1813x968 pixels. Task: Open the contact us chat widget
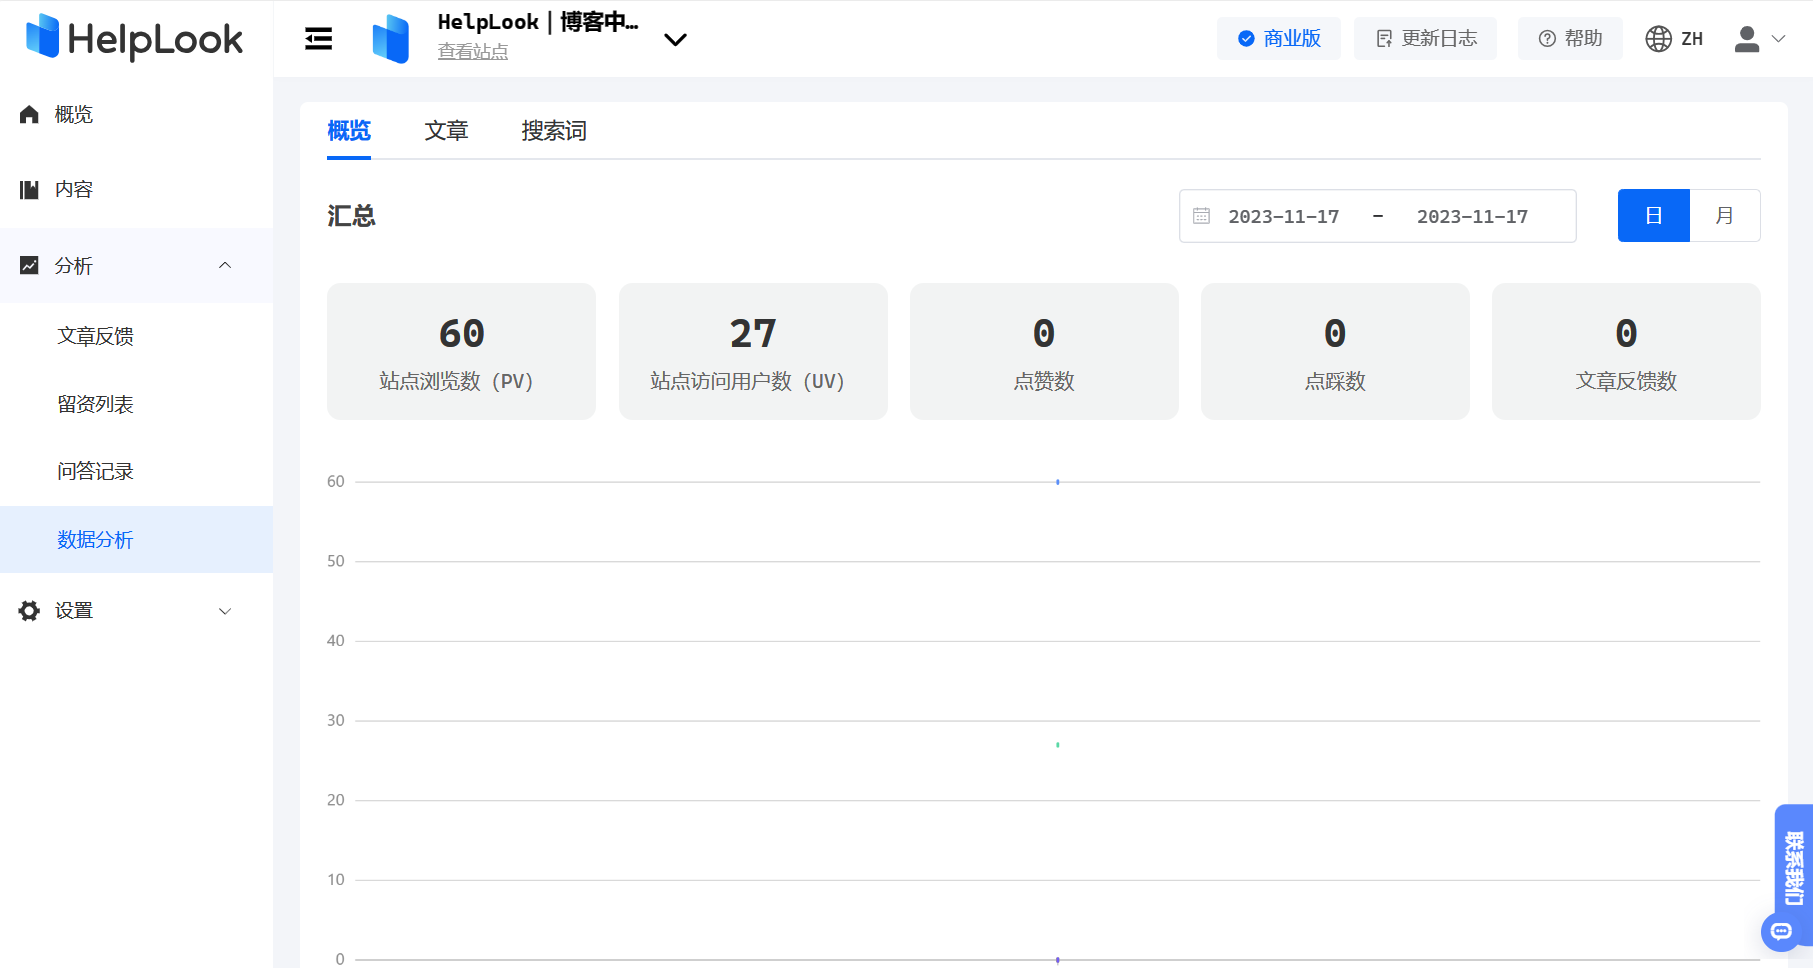click(x=1792, y=880)
